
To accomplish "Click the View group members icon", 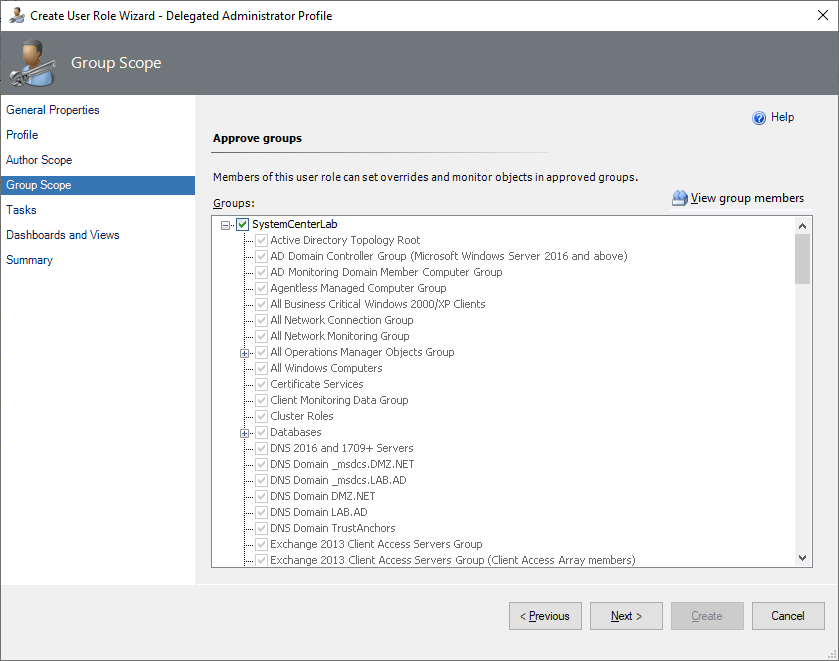I will (x=680, y=198).
